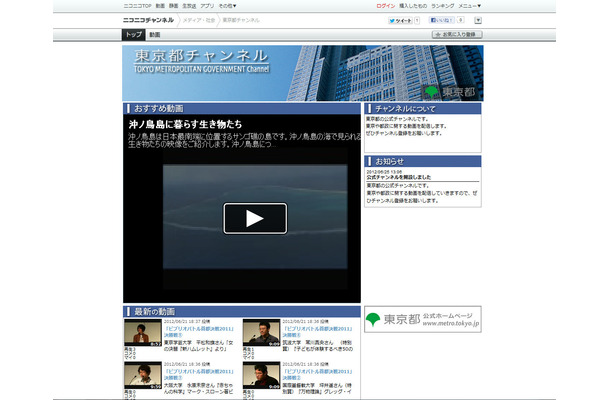Screen dimensions: 610x400
Task: Open the 東京都 公式ホームページ banner
Action: (x=422, y=319)
